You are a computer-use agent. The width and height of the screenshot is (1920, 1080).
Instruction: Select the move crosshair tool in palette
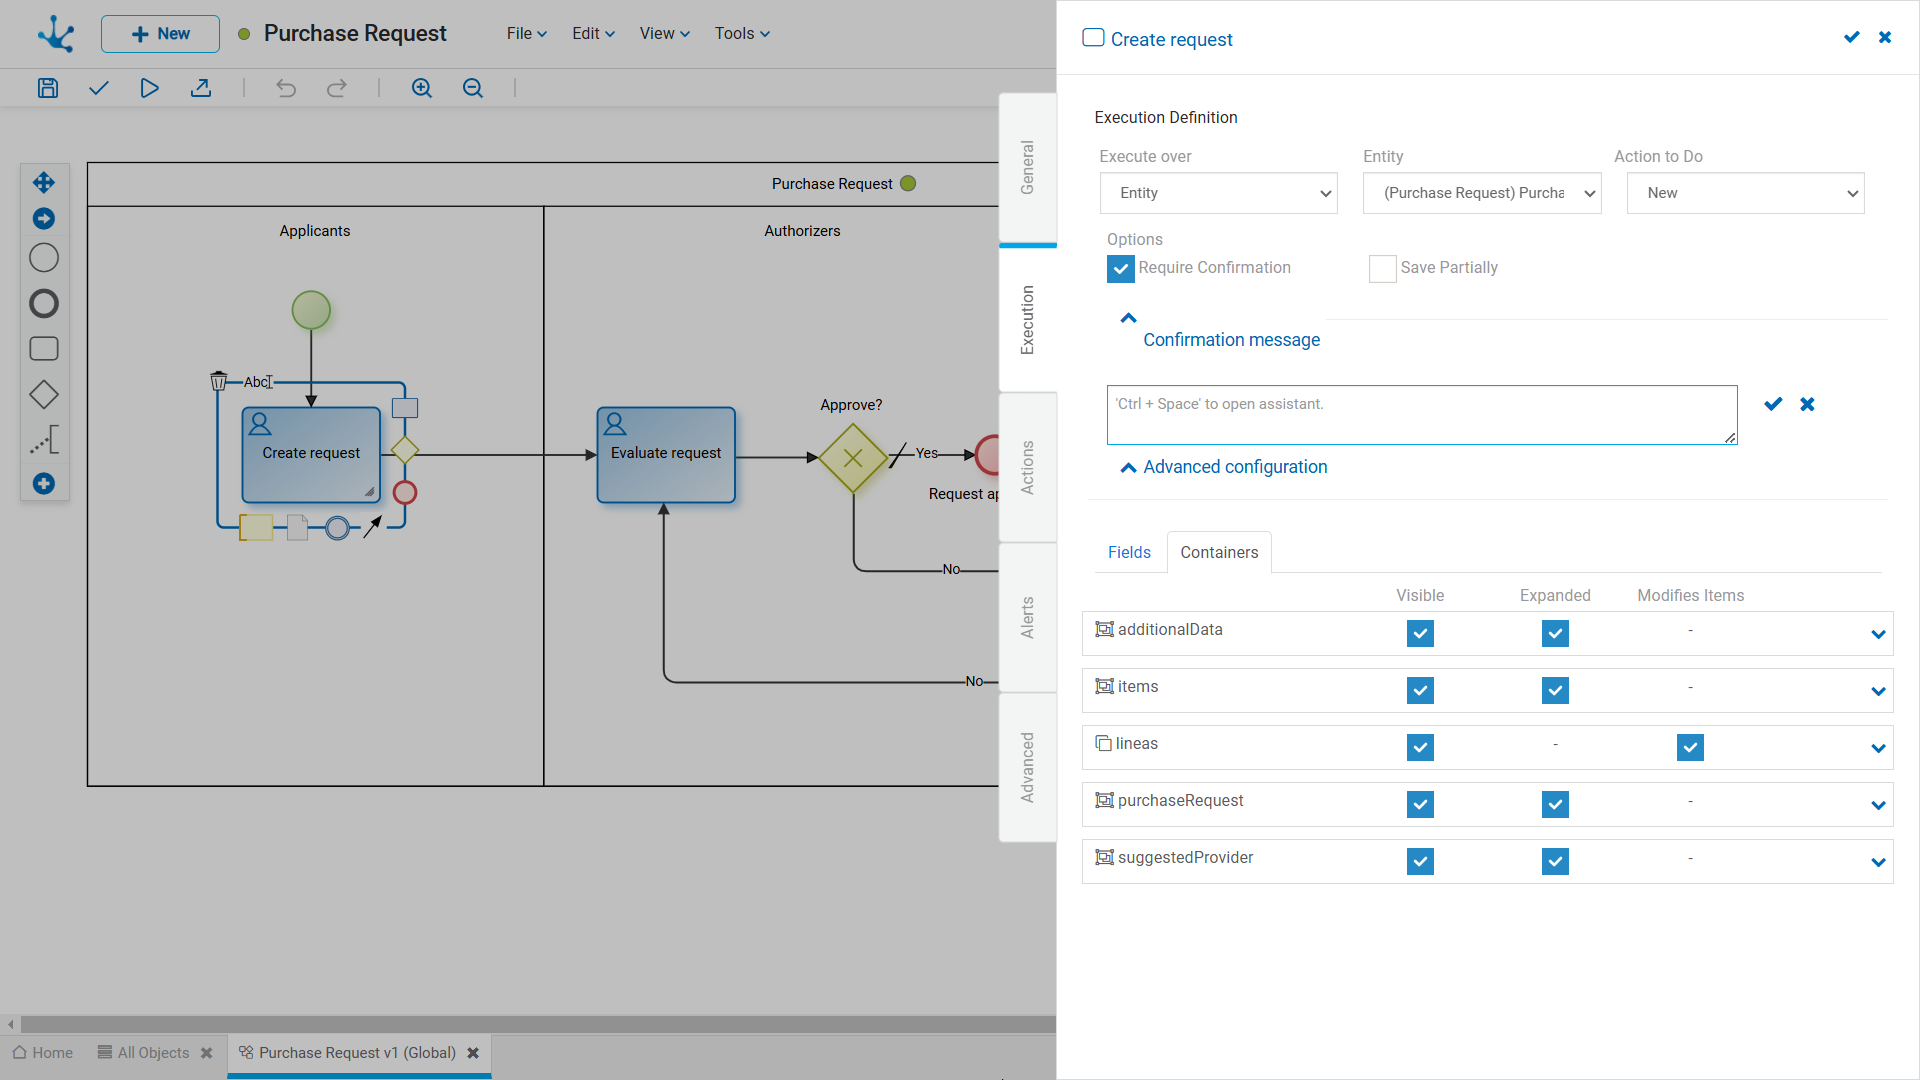[x=44, y=182]
